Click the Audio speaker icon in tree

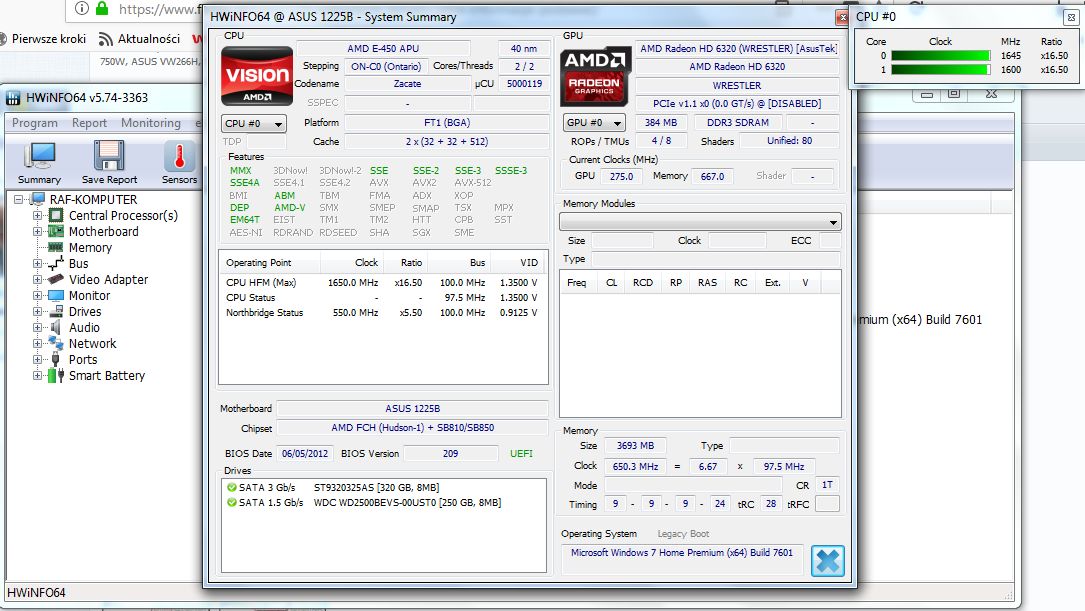point(56,327)
